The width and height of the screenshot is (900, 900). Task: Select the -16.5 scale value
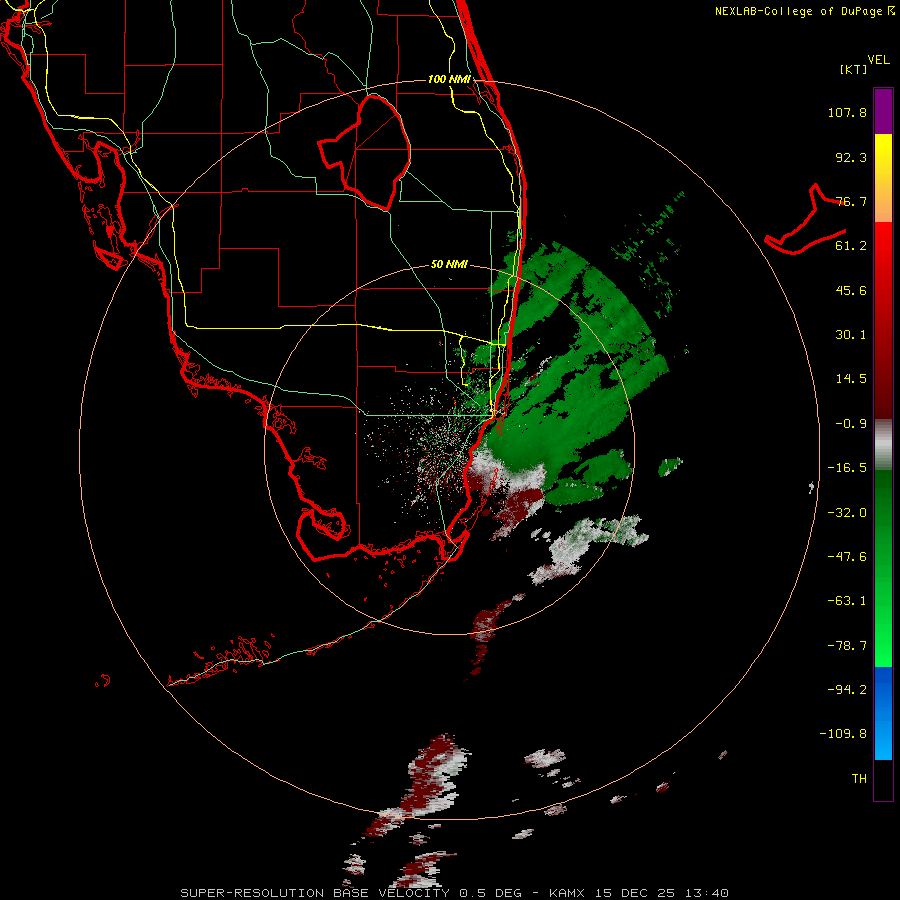[847, 468]
